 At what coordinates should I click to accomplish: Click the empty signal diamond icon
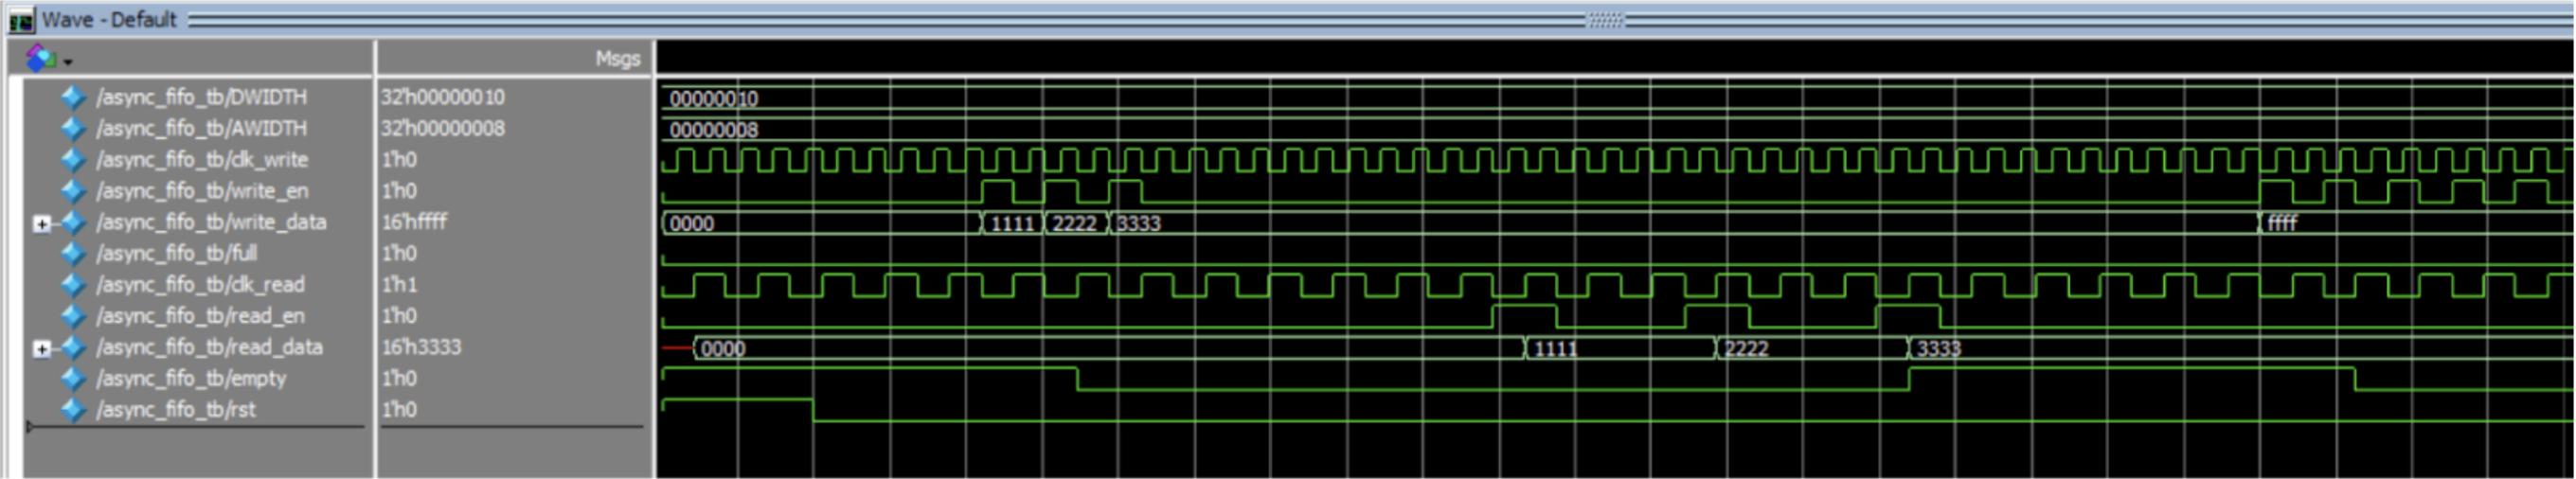[x=73, y=378]
